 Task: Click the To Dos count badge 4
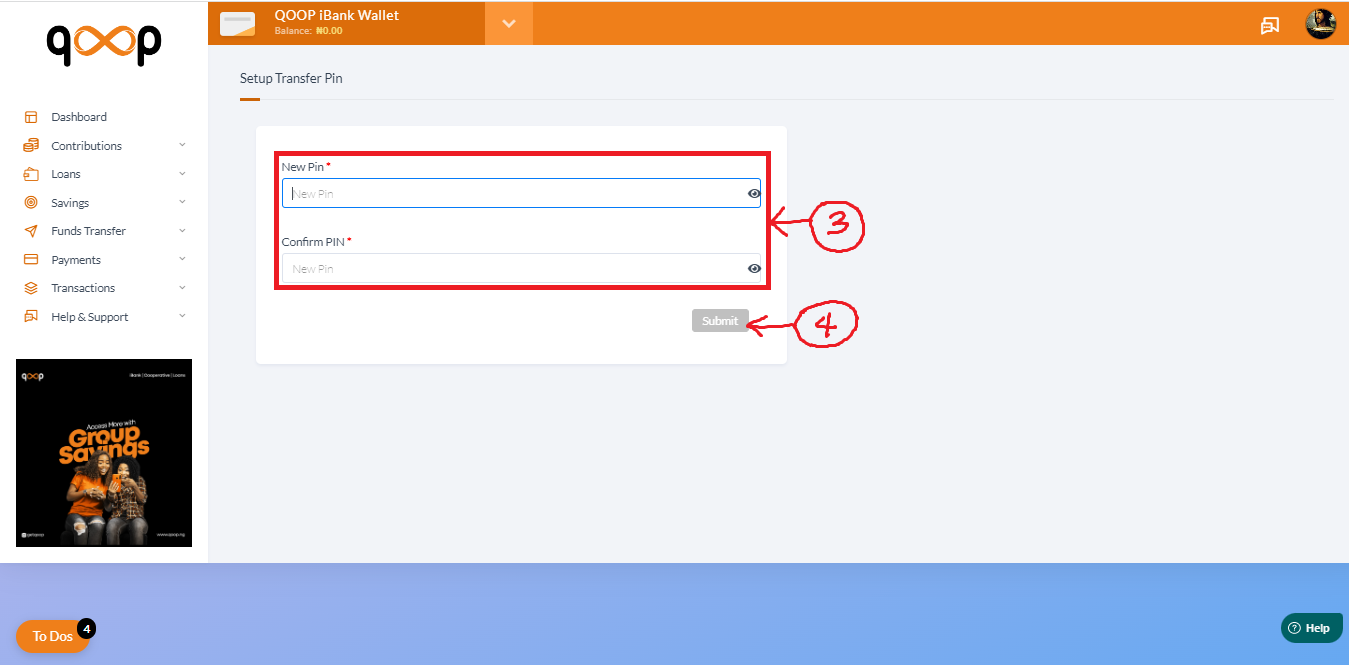pos(87,629)
